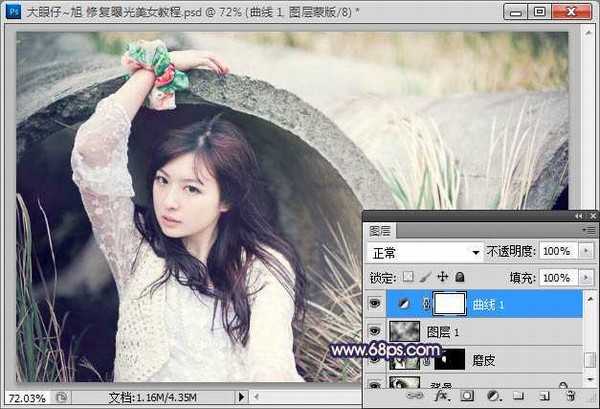Screen dimensions: 600x409
Task: Create a new layer with page icon
Action: tap(544, 396)
